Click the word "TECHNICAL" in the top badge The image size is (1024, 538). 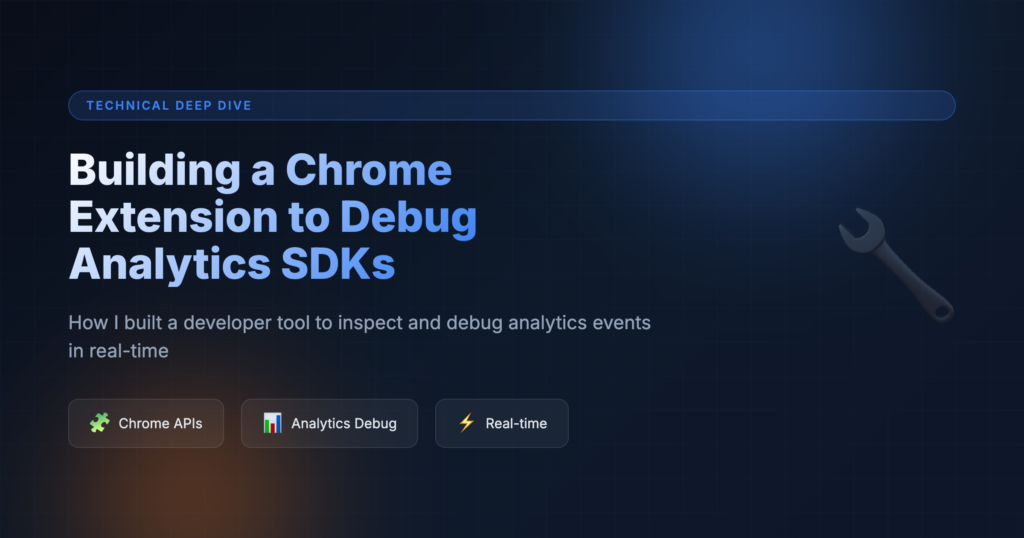pyautogui.click(x=118, y=105)
